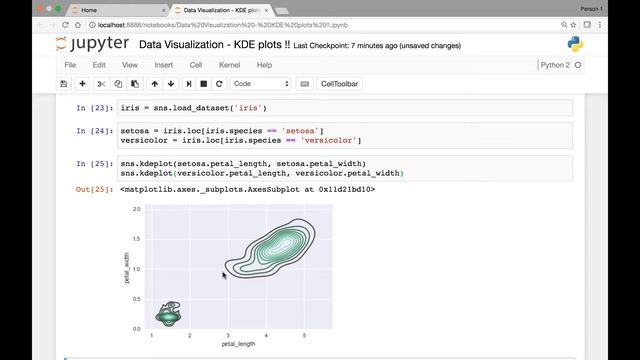
Task: Insert a cell below with plus icon
Action: [x=82, y=84]
